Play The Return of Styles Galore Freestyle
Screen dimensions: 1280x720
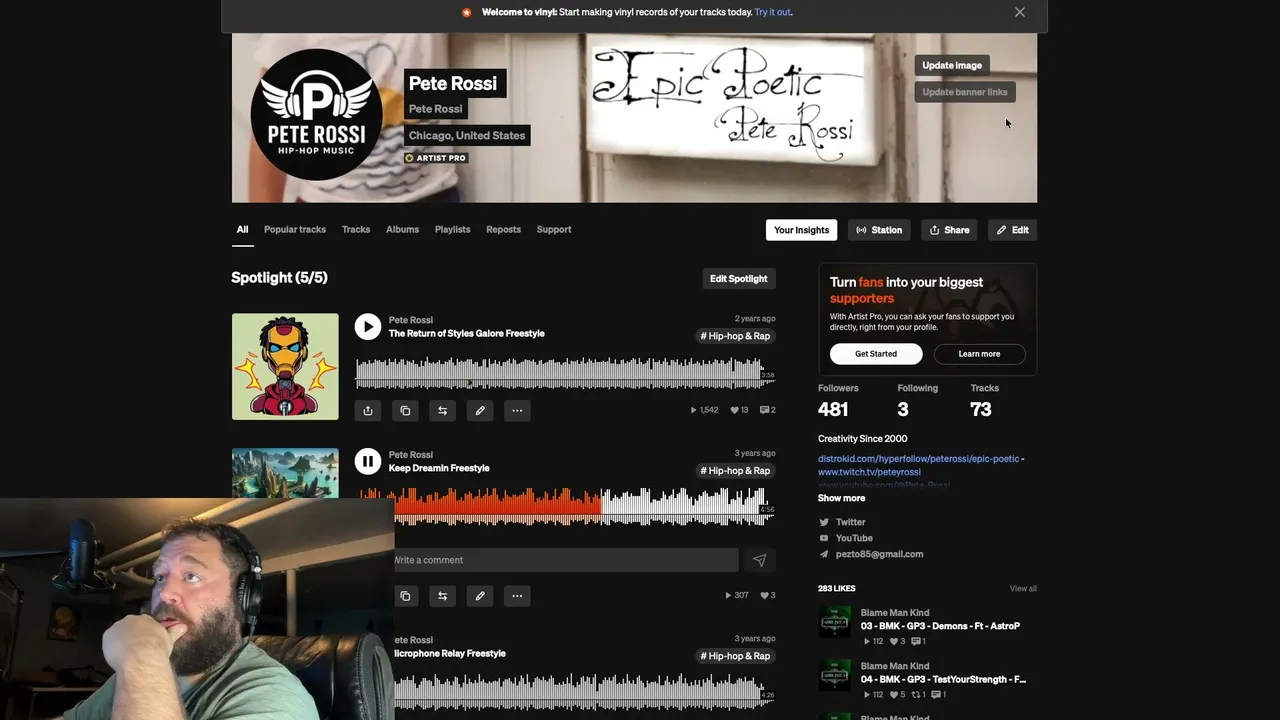click(x=368, y=327)
